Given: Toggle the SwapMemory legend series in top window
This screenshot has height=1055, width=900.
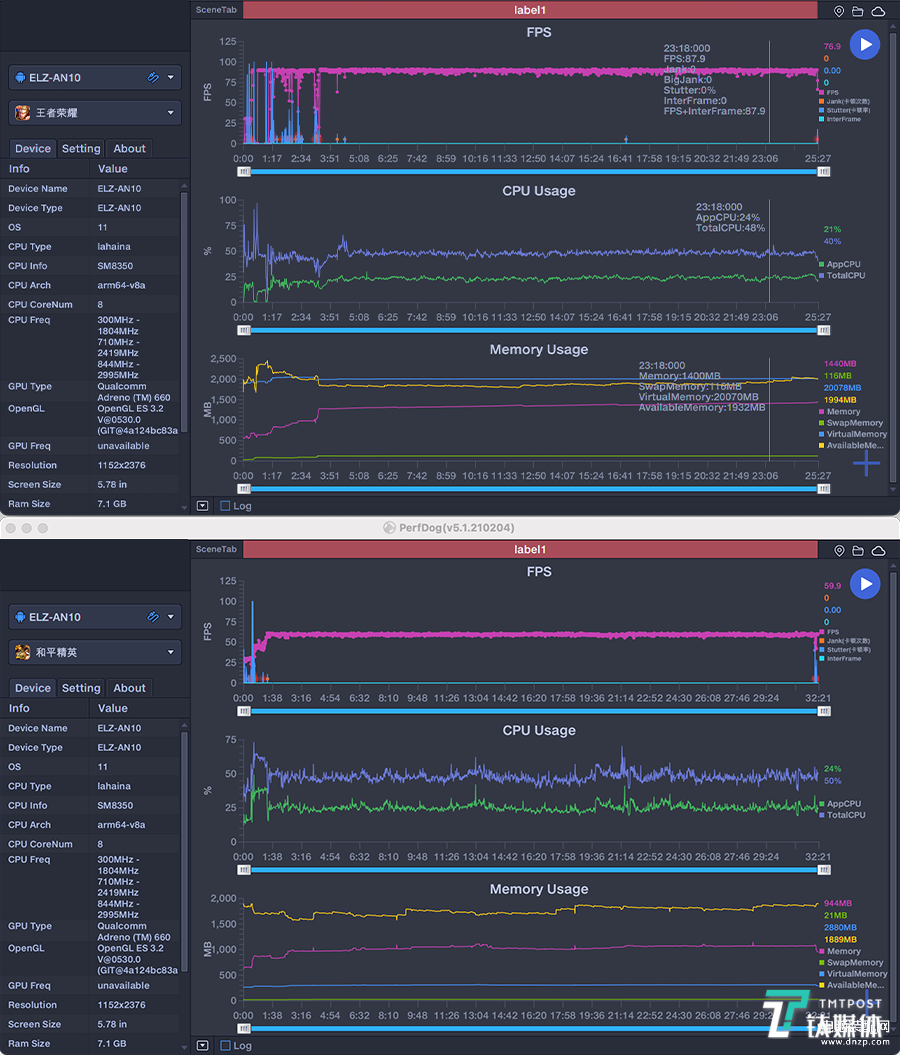Looking at the screenshot, I should tap(850, 423).
